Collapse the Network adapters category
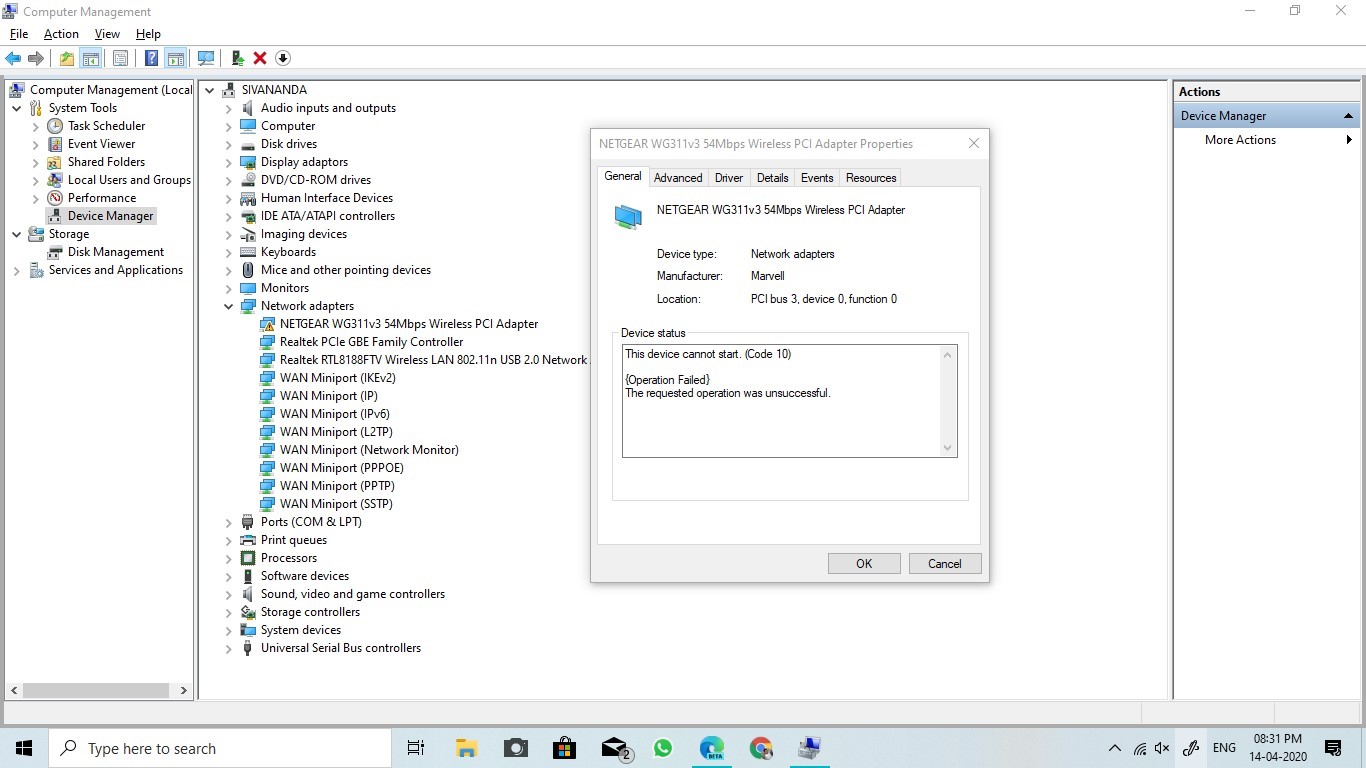Image resolution: width=1366 pixels, height=768 pixels. [x=229, y=306]
